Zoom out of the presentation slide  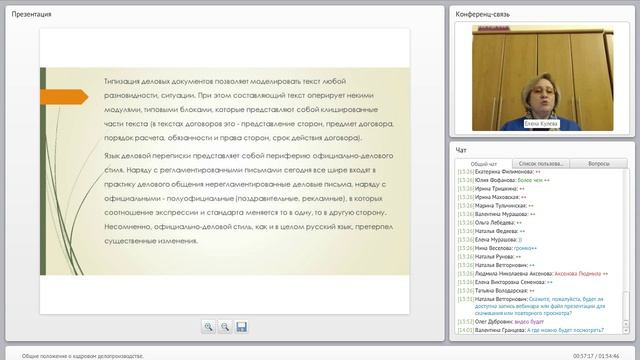tap(225, 327)
